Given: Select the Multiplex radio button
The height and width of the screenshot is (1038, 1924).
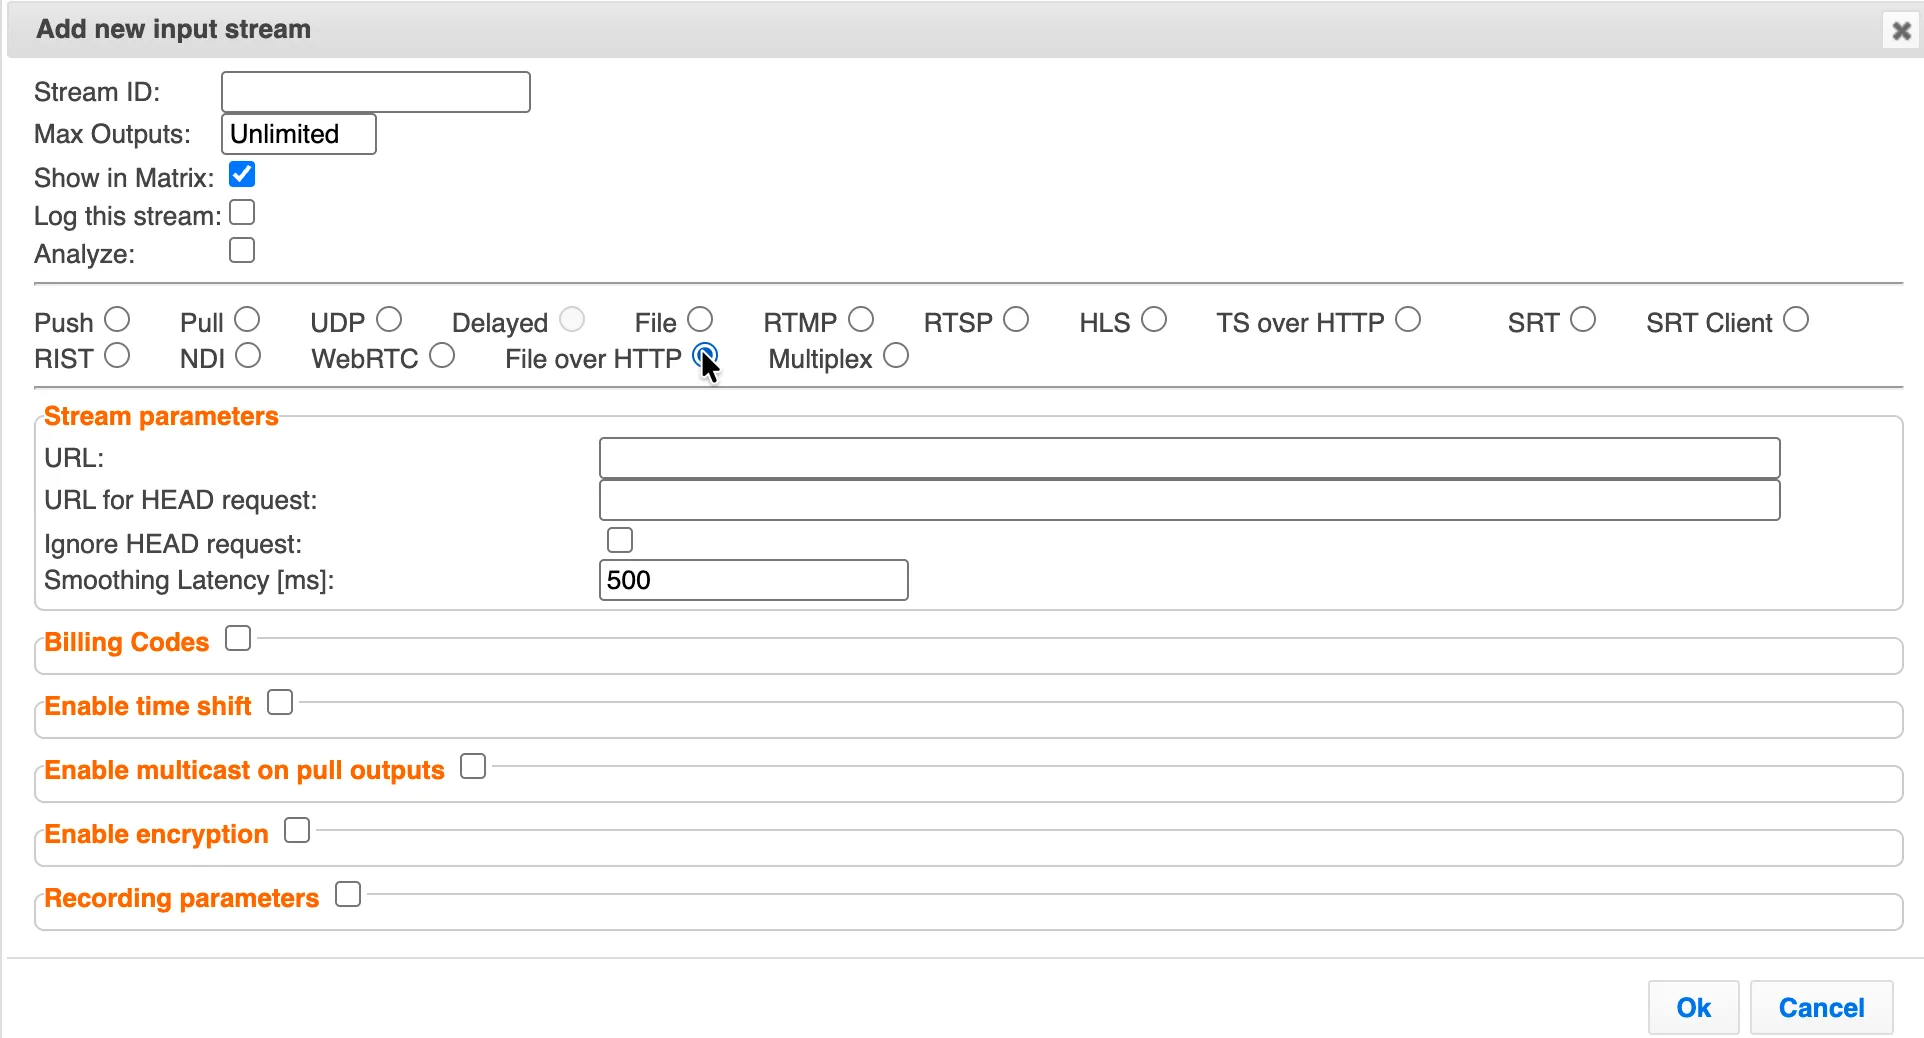Looking at the screenshot, I should (896, 355).
